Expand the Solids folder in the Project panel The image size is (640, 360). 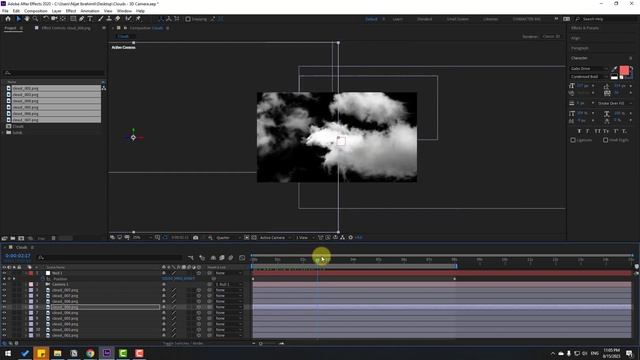click(4, 133)
